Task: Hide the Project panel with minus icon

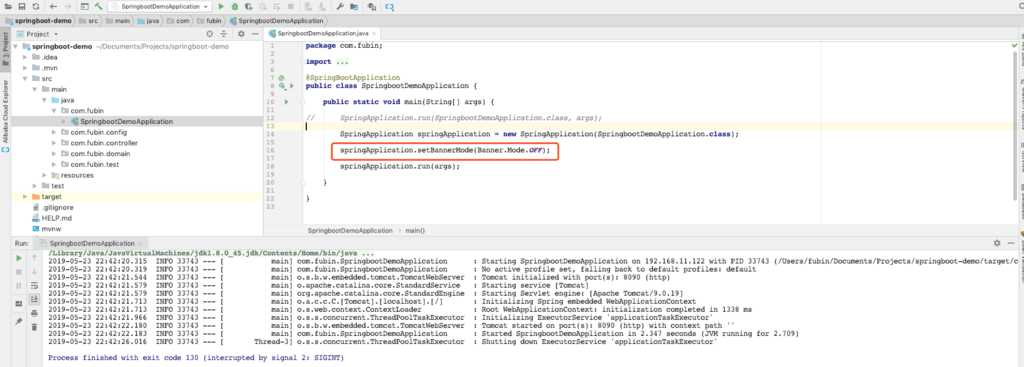Action: click(x=255, y=34)
